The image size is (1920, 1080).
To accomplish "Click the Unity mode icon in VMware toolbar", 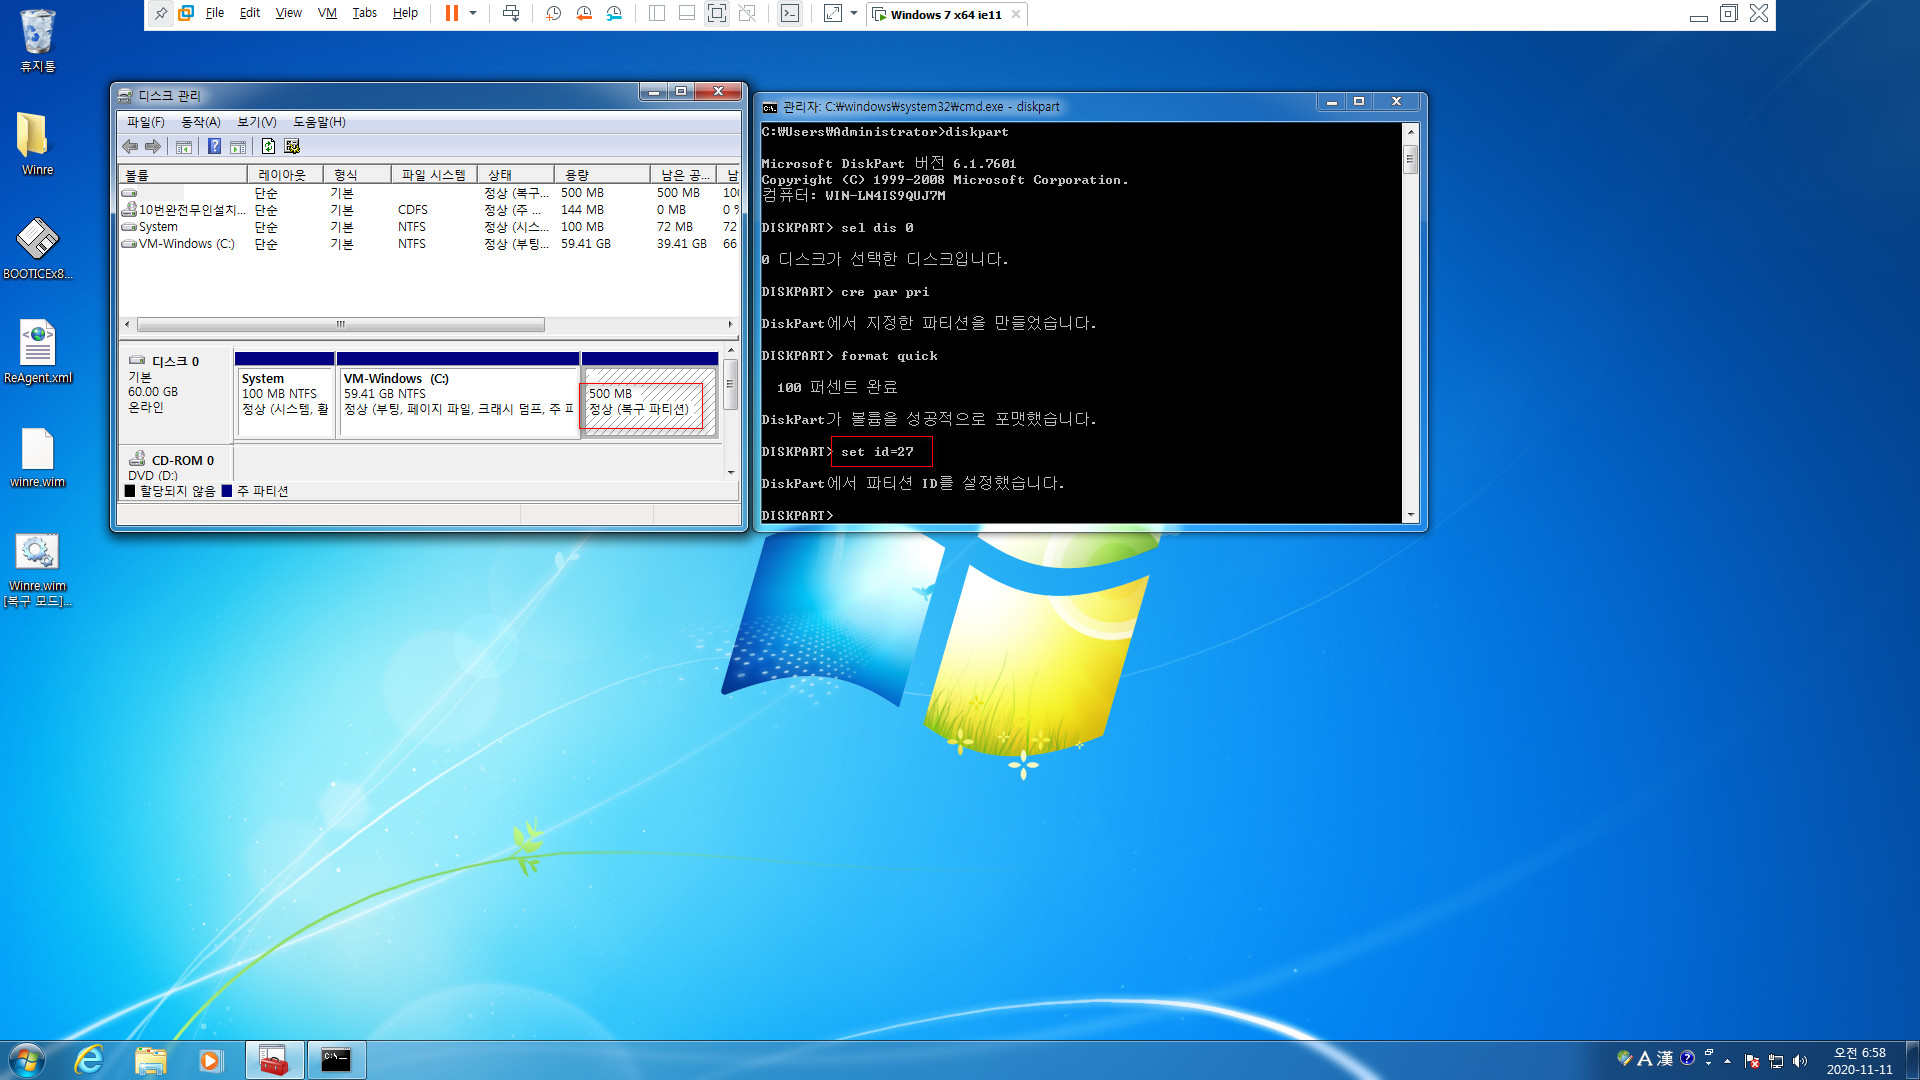I will point(747,14).
